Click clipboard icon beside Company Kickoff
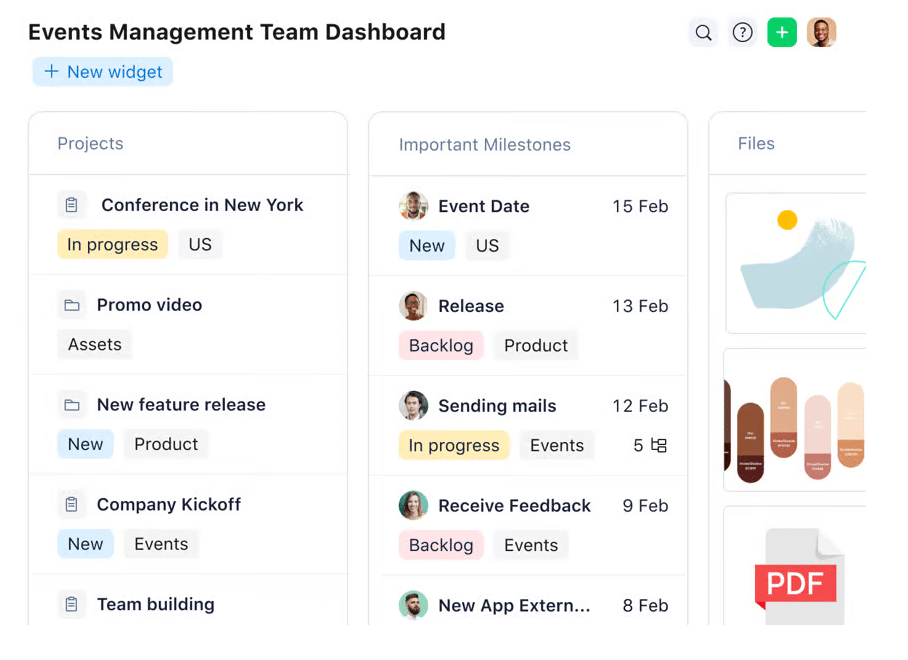The width and height of the screenshot is (908, 660). pos(72,504)
